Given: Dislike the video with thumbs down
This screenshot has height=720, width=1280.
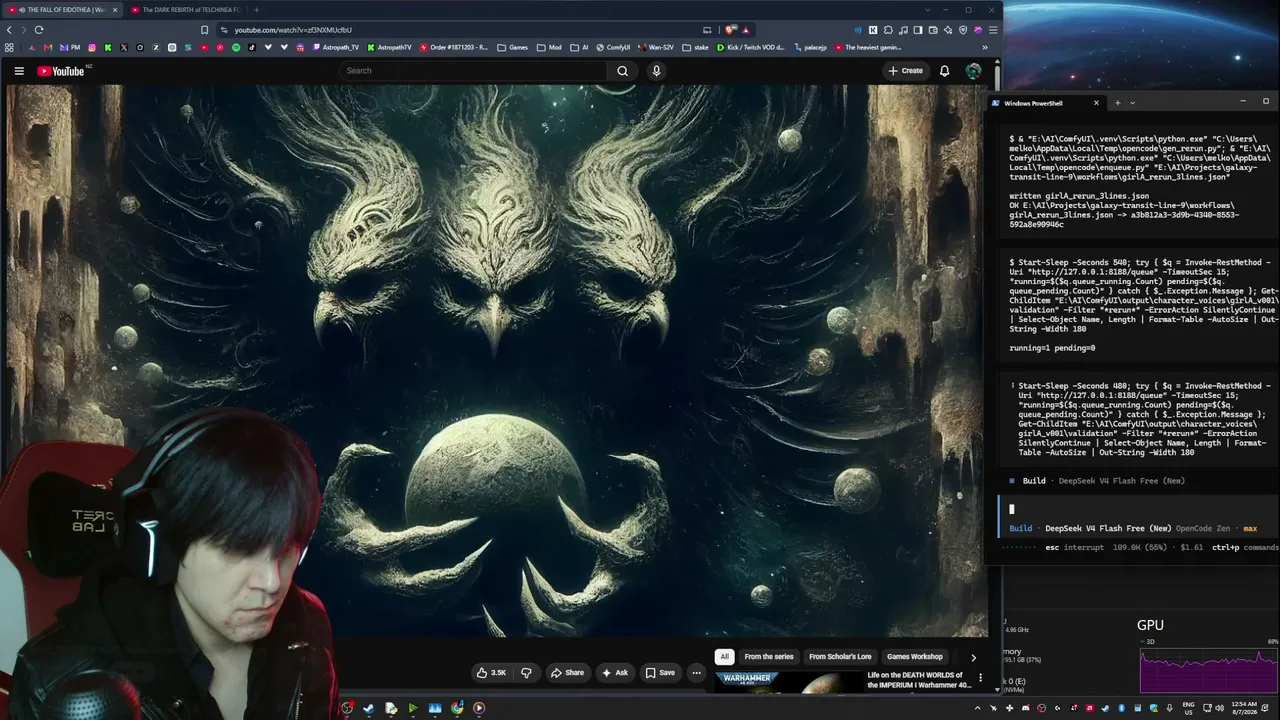Looking at the screenshot, I should [526, 673].
